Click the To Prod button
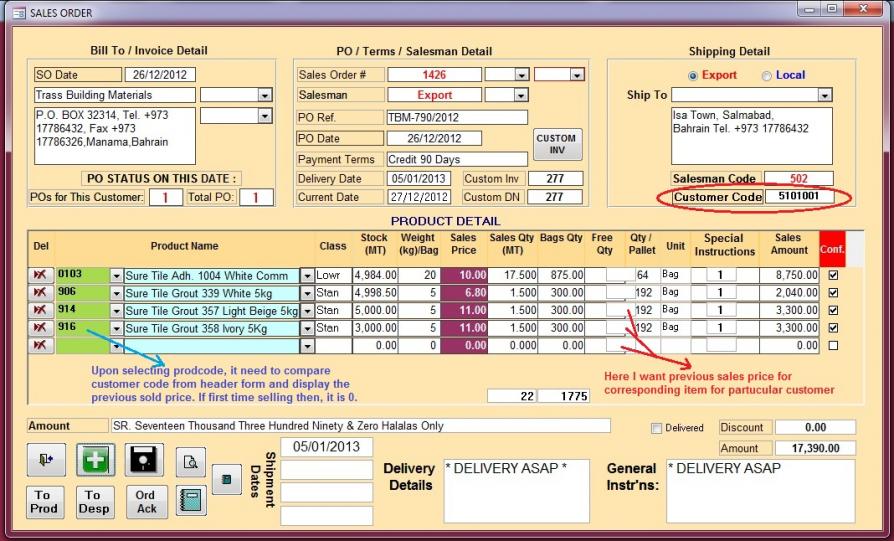This screenshot has width=894, height=541. 45,502
